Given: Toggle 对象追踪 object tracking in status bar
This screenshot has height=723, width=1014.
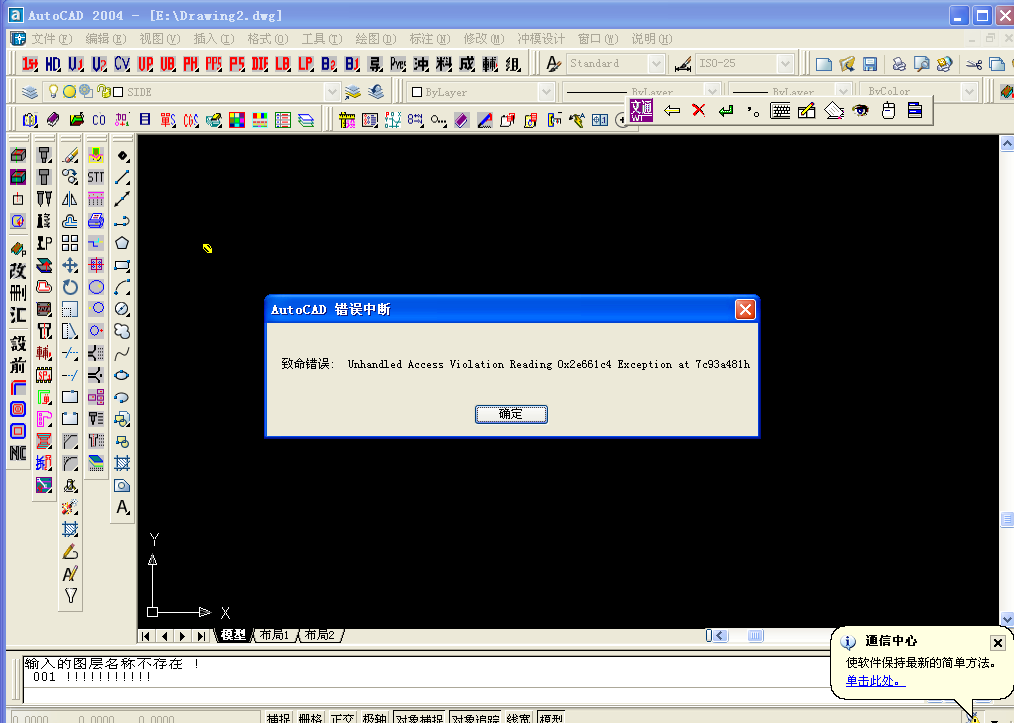Looking at the screenshot, I should pyautogui.click(x=475, y=718).
